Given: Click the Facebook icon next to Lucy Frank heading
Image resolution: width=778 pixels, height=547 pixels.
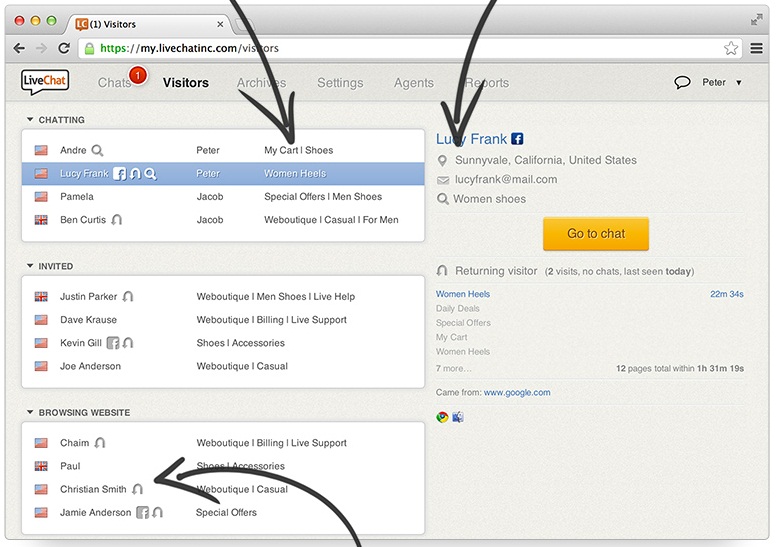Looking at the screenshot, I should point(517,139).
